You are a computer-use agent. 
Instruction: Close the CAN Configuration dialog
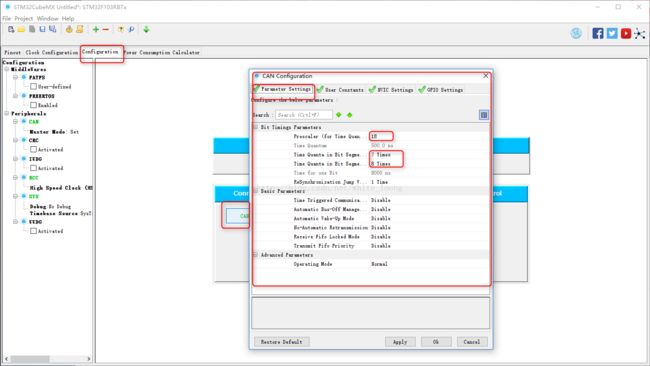click(x=486, y=76)
